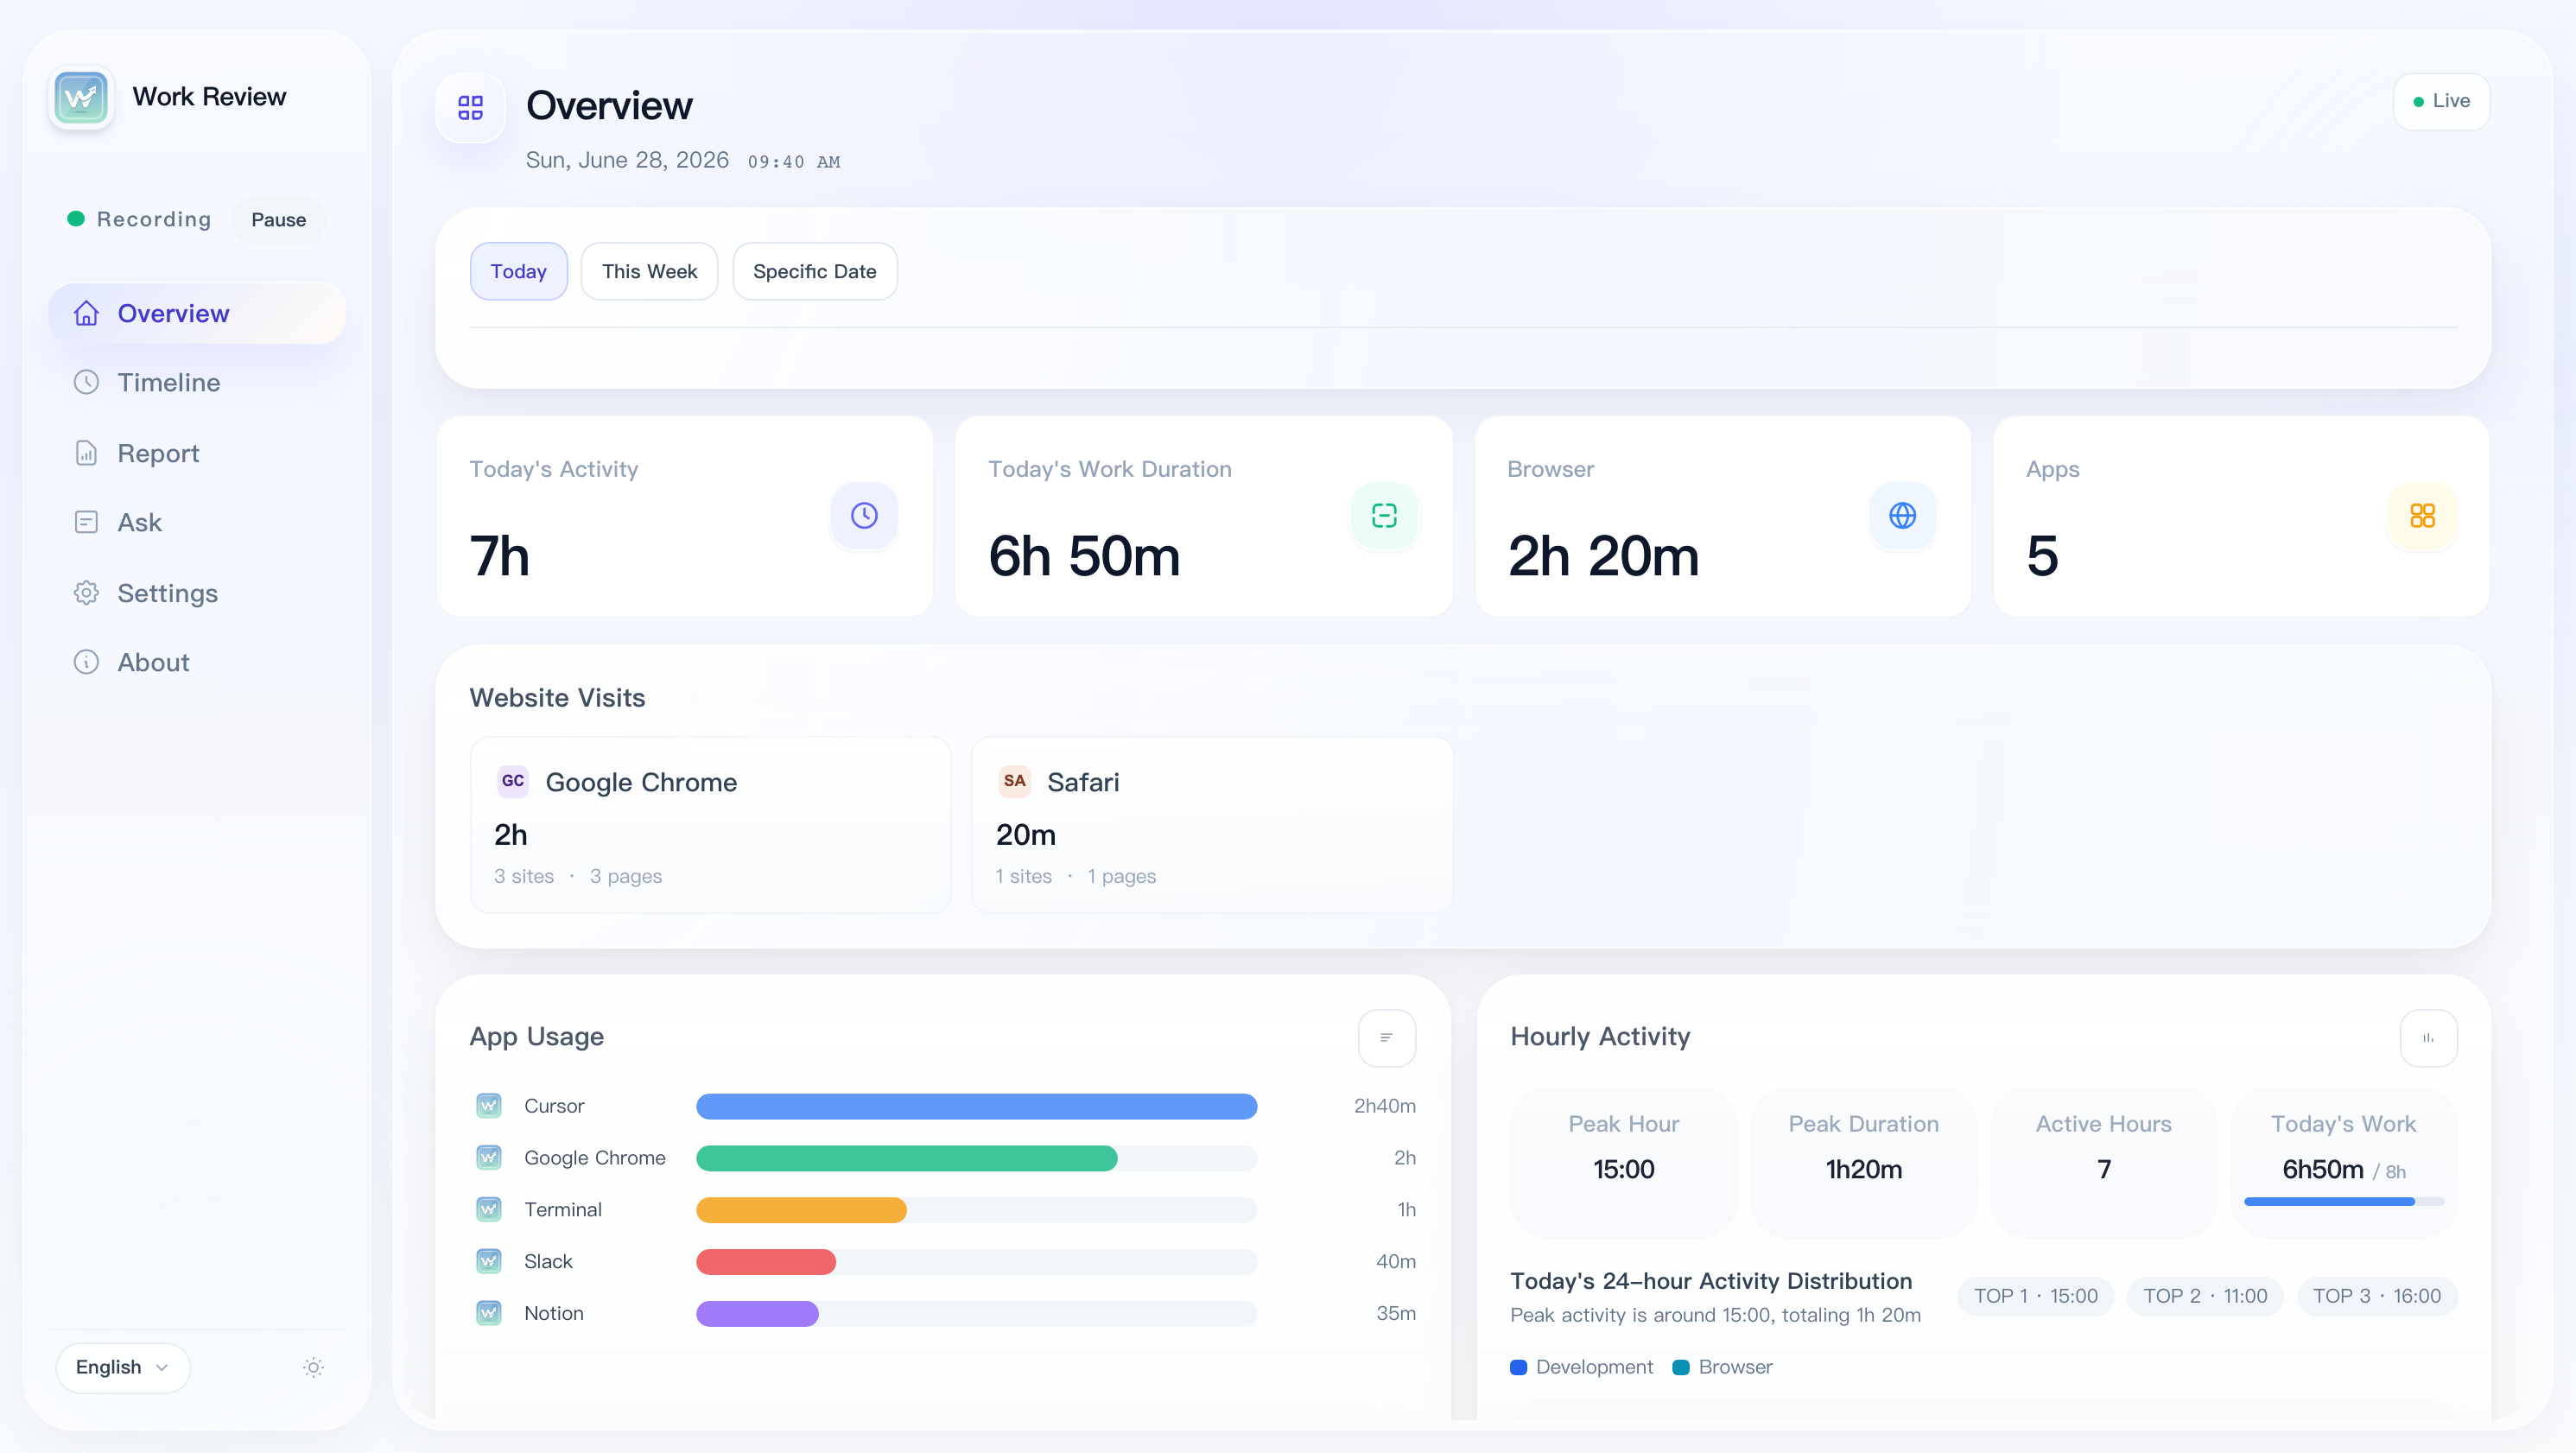Click the TOP 1 · 15:00 chip
The height and width of the screenshot is (1453, 2576).
tap(2035, 1296)
